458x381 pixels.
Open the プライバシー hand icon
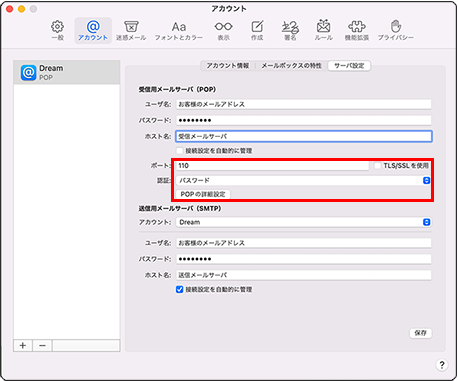pyautogui.click(x=396, y=26)
